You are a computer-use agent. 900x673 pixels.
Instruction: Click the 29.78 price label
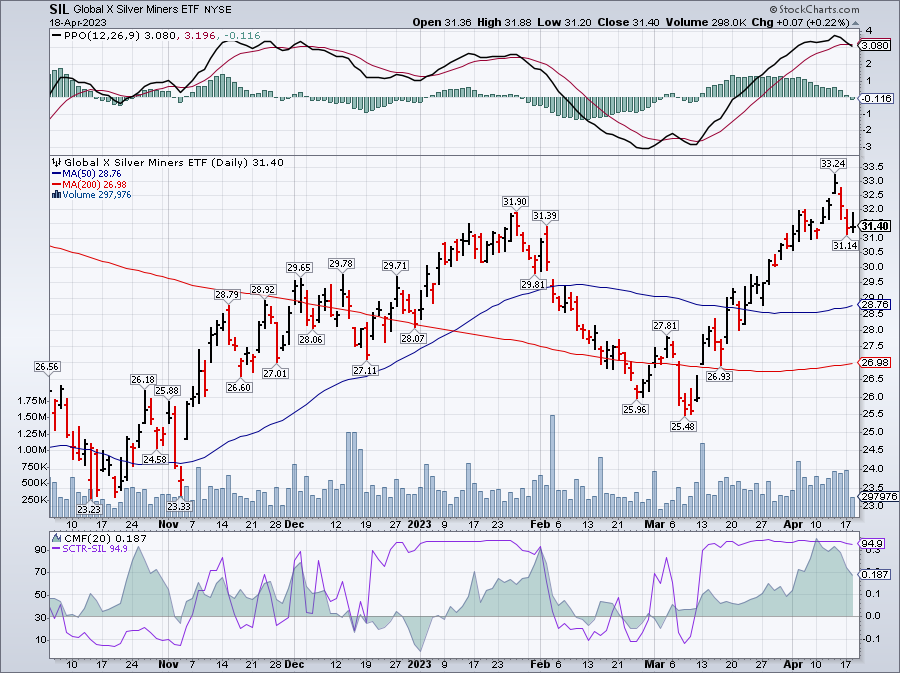341,263
